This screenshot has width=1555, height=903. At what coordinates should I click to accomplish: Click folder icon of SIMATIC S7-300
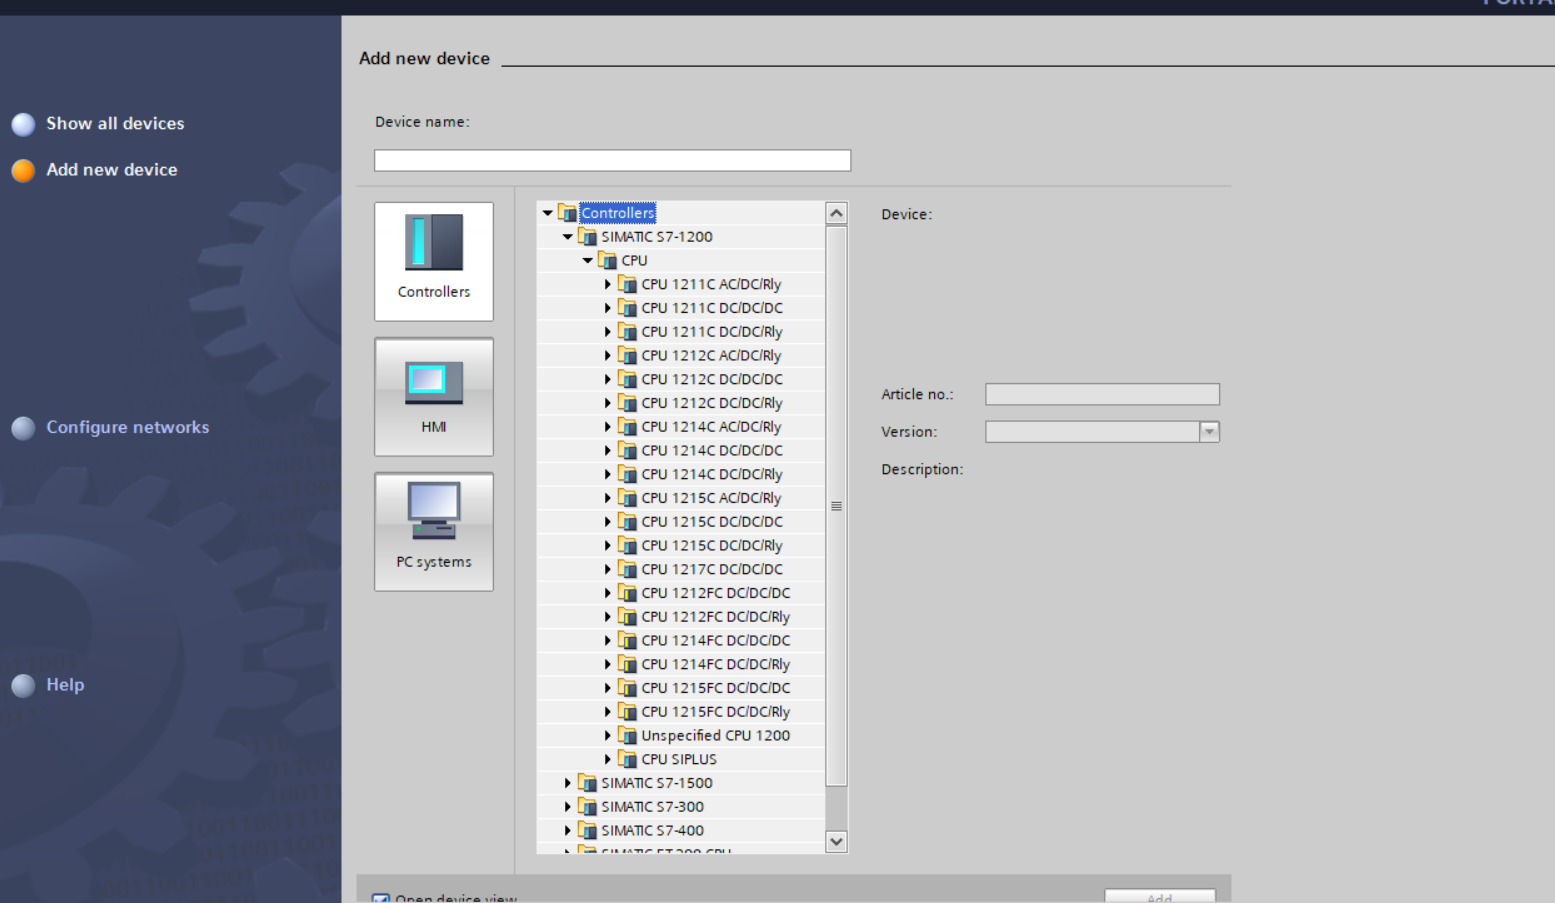[x=587, y=807]
